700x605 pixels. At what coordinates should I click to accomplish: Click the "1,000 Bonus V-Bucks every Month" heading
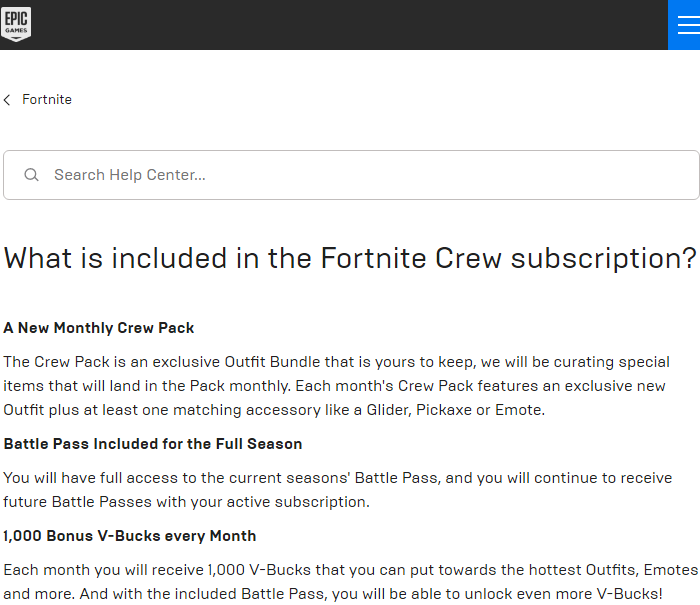(130, 536)
